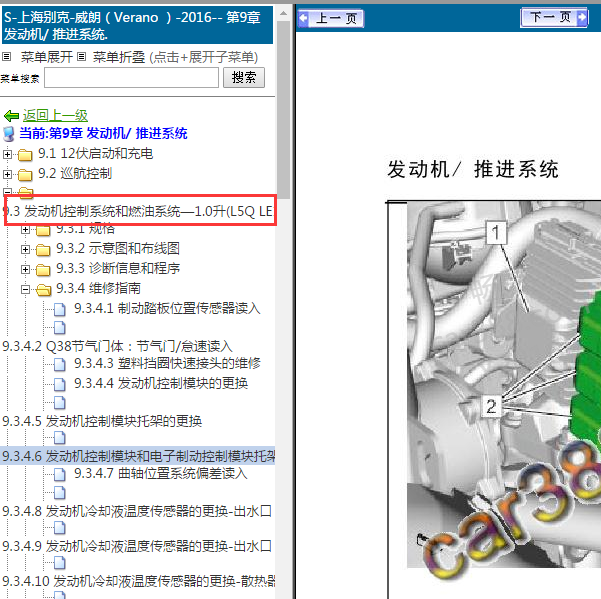The width and height of the screenshot is (601, 599).
Task: Click the document icon of 9.3.4.3
Action: pos(59,364)
